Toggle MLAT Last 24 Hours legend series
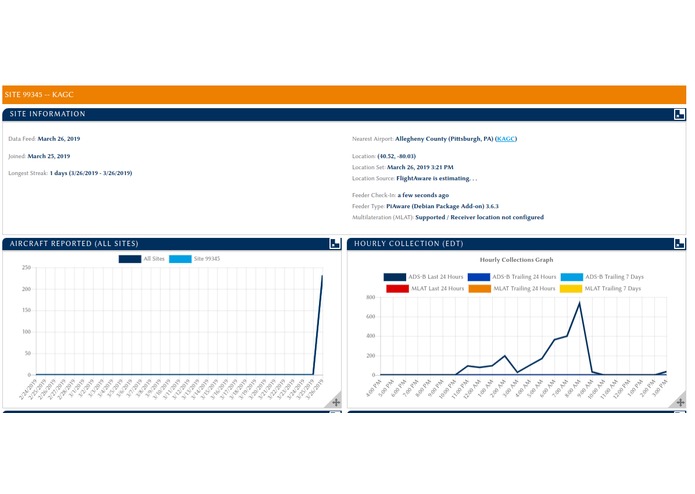Screen dimensions: 695x494 click(x=425, y=288)
